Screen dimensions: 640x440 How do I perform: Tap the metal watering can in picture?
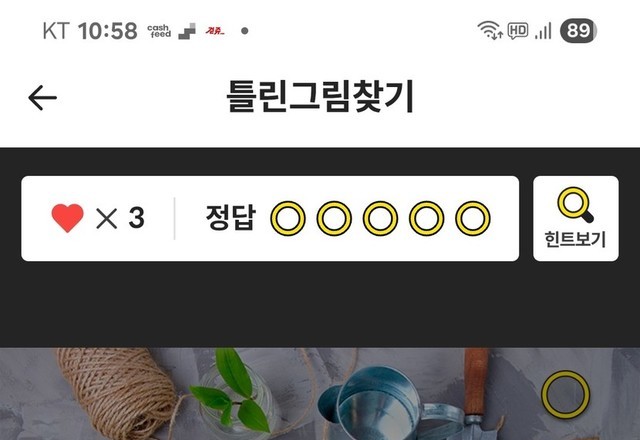coord(384,406)
